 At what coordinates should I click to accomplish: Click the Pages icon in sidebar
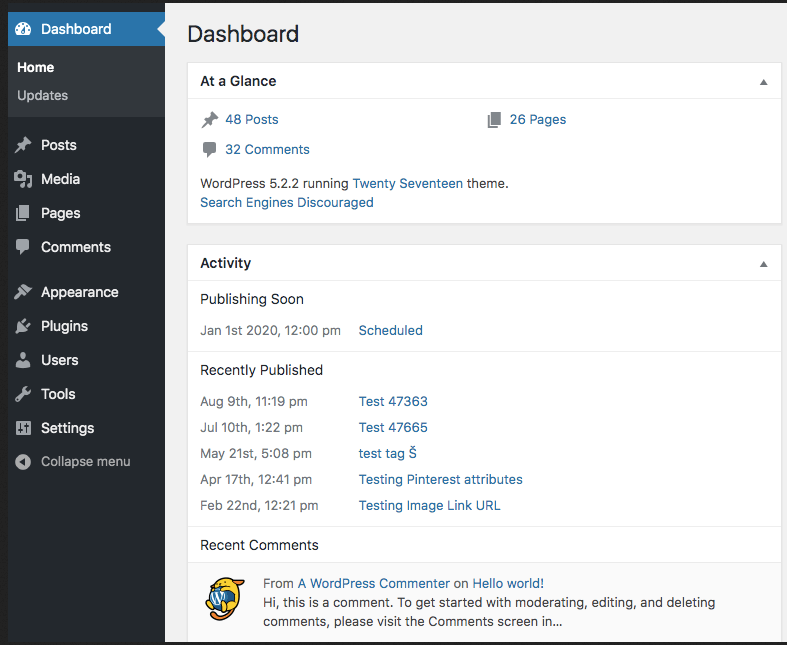coord(23,213)
